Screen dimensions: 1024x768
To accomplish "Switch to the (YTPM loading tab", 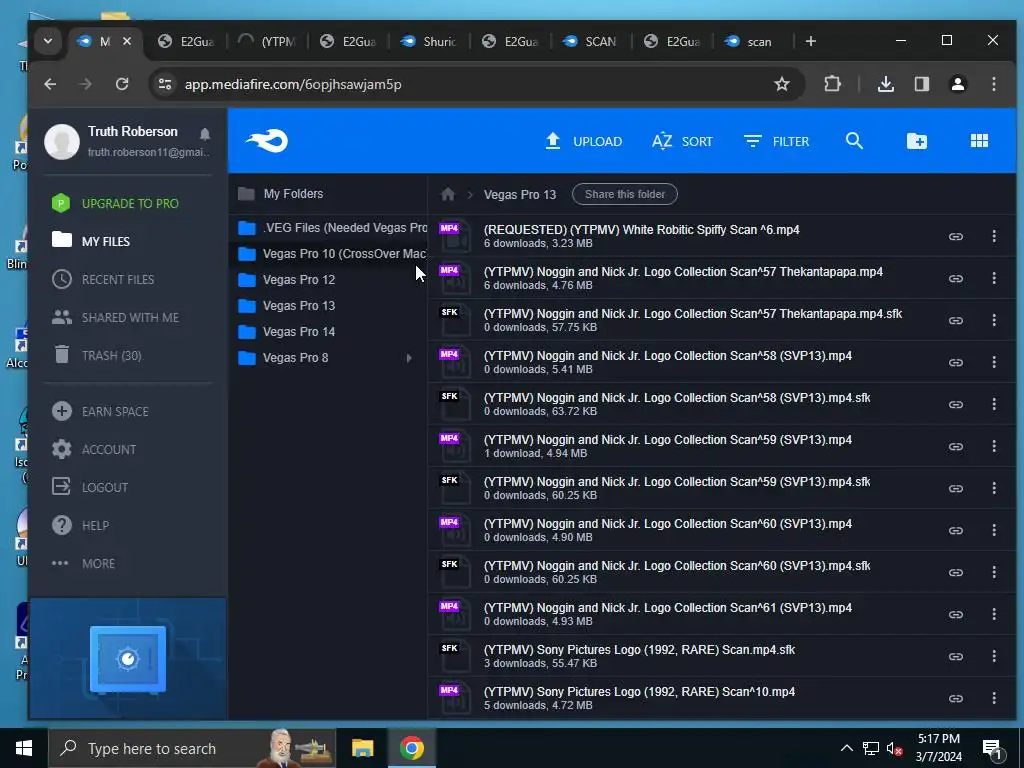I will 266,41.
